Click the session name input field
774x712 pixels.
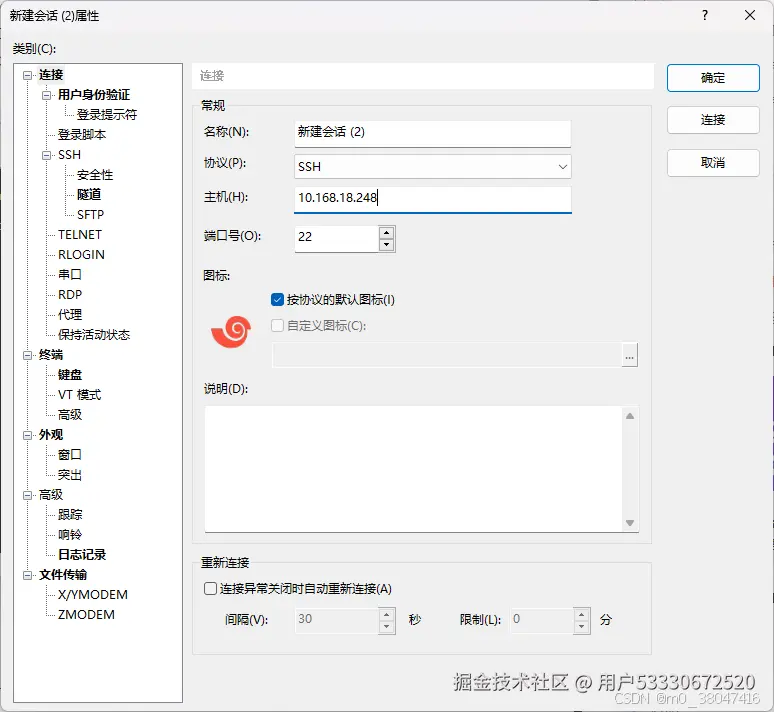coord(433,132)
